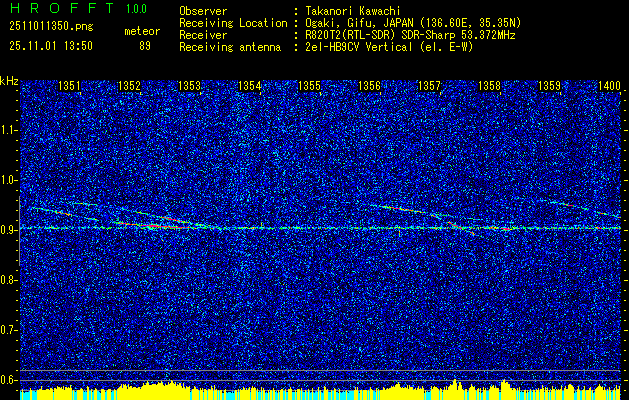Click the 0.7 kHz axis label
The width and height of the screenshot is (629, 400).
[x=8, y=330]
